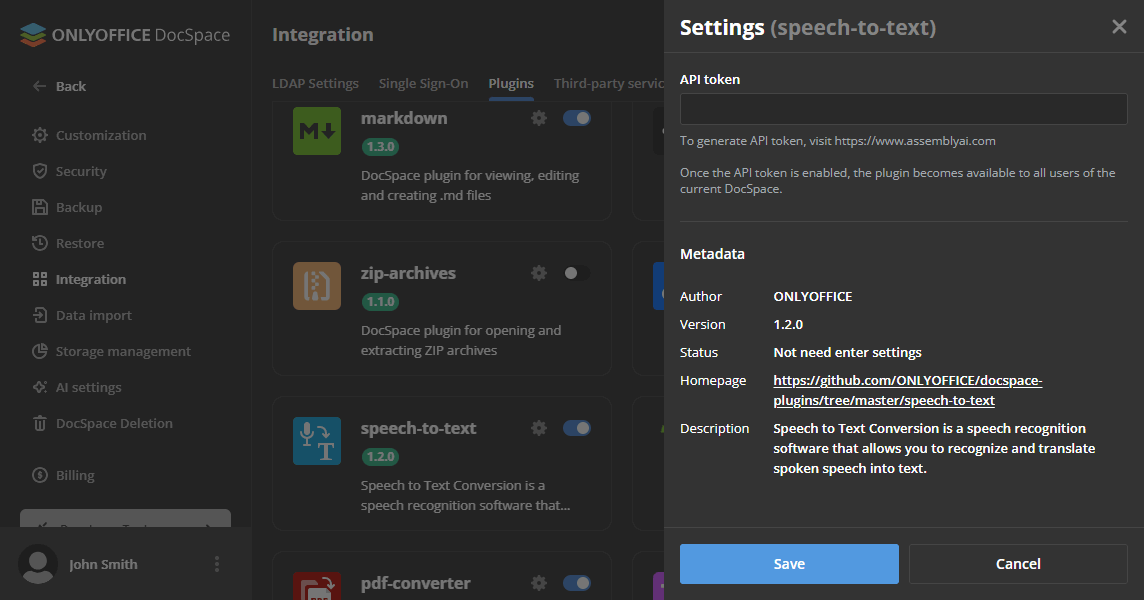
Task: Click John Smith's avatar
Action: click(38, 564)
